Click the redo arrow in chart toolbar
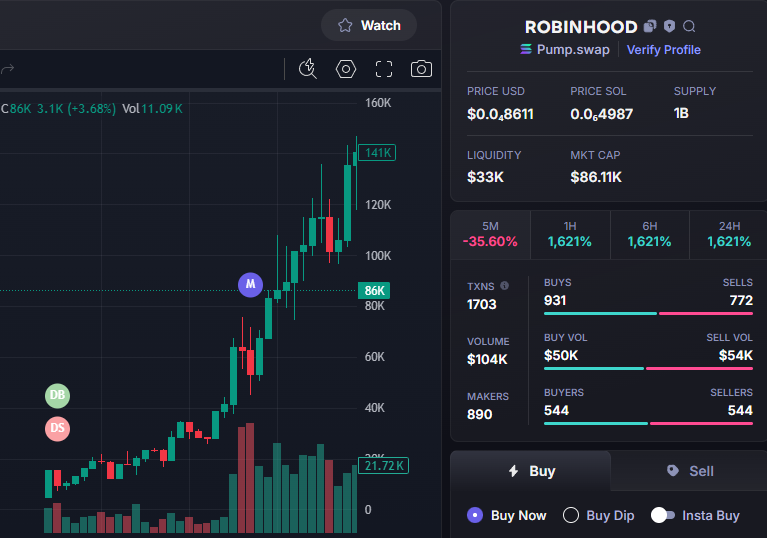Image resolution: width=767 pixels, height=538 pixels. coord(7,69)
